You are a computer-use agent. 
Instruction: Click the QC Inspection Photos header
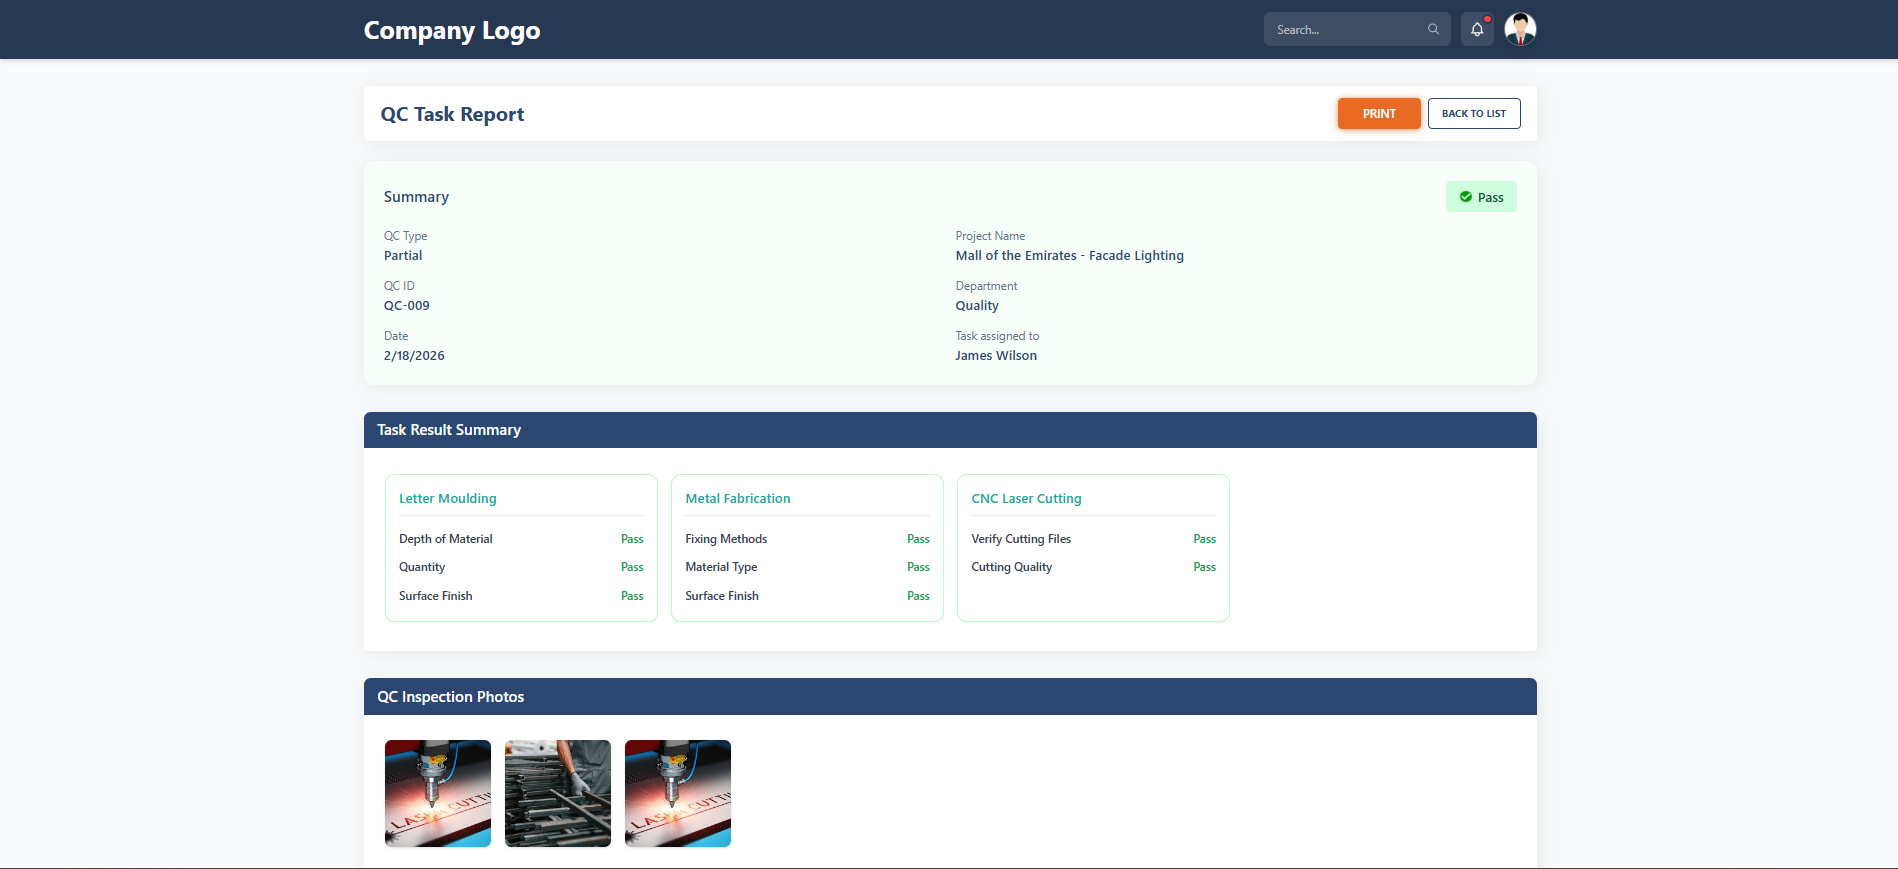[x=950, y=697]
